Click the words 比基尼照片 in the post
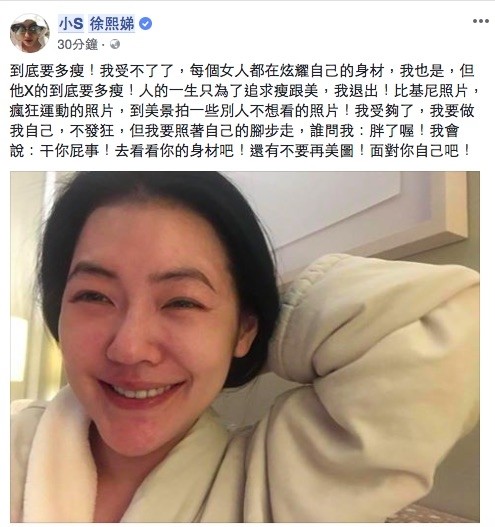This screenshot has width=495, height=527. [x=431, y=91]
